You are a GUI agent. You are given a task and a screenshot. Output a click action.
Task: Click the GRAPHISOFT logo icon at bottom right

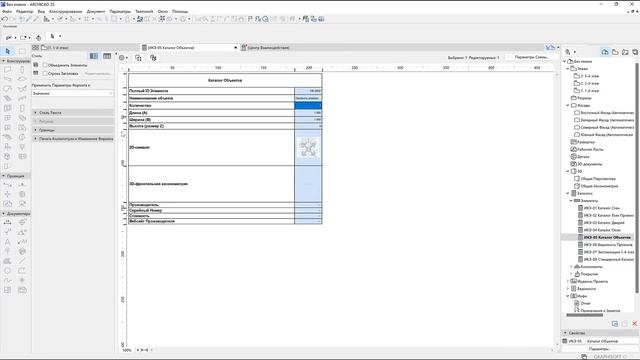[584, 357]
